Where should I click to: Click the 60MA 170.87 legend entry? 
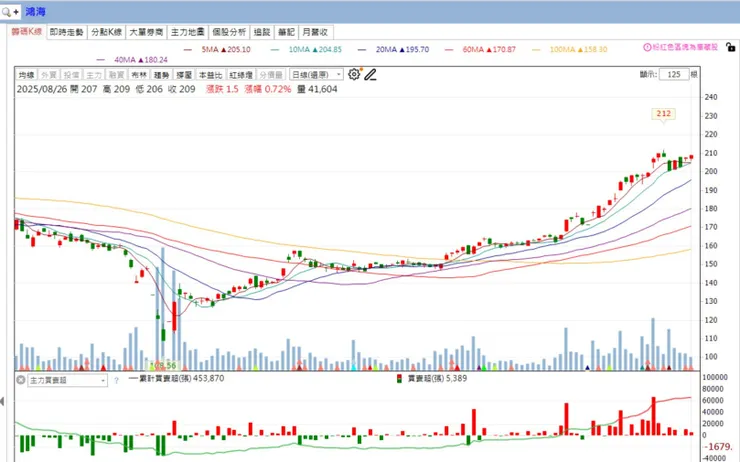[x=480, y=49]
